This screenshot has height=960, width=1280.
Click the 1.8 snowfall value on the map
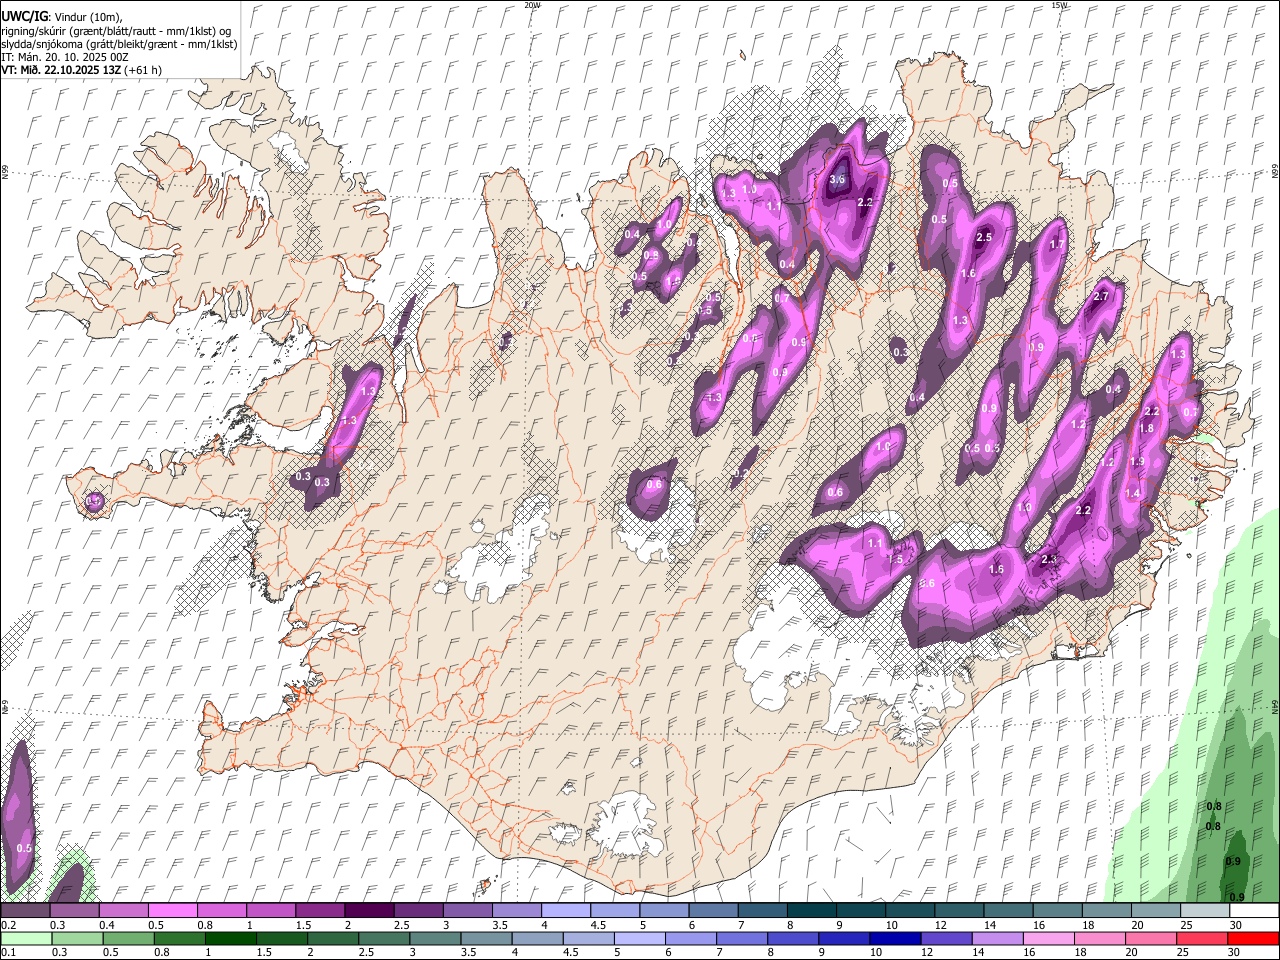click(x=1147, y=429)
